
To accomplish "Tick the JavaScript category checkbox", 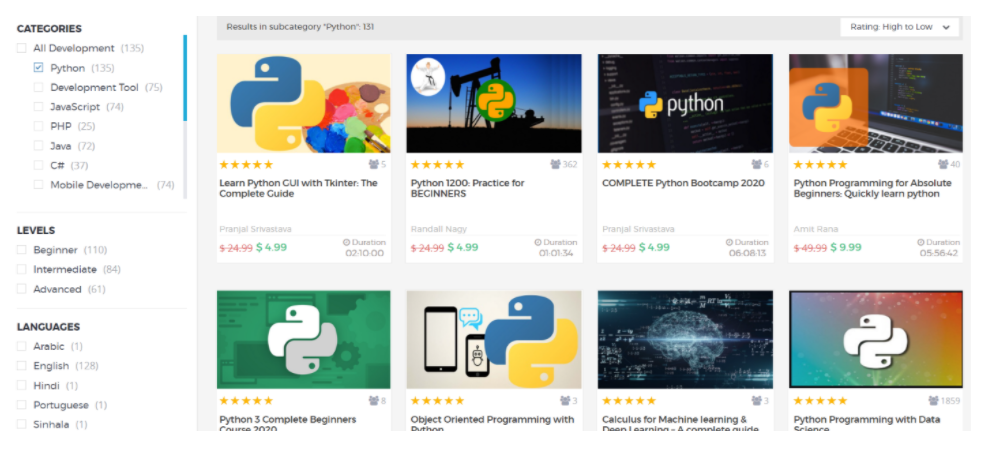I will (x=39, y=107).
